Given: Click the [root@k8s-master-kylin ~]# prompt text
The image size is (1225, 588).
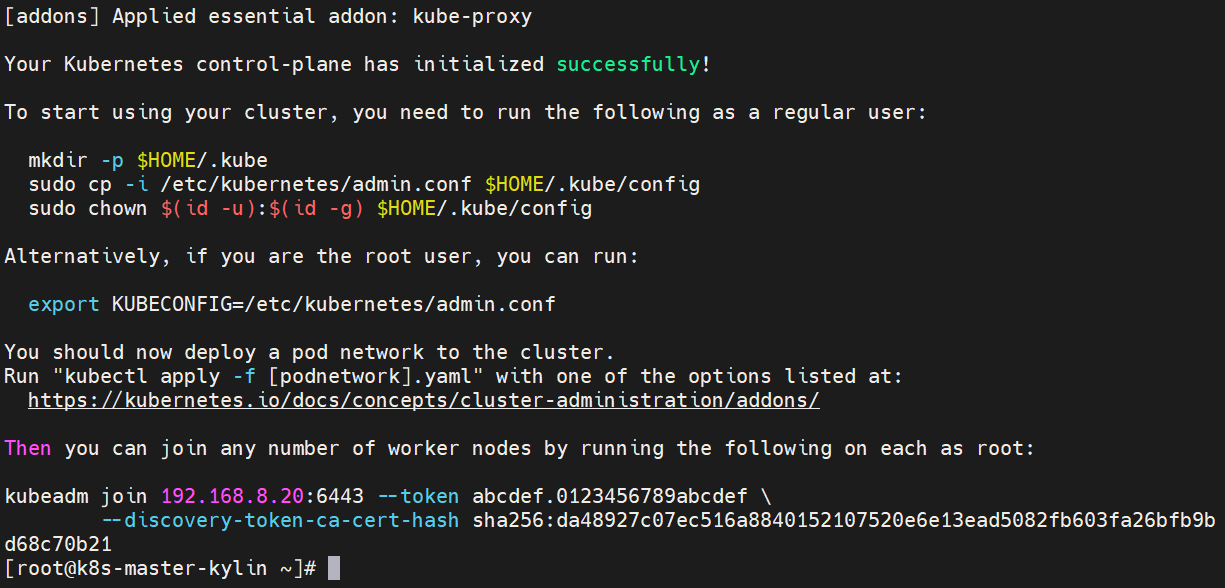Looking at the screenshot, I should (x=160, y=568).
